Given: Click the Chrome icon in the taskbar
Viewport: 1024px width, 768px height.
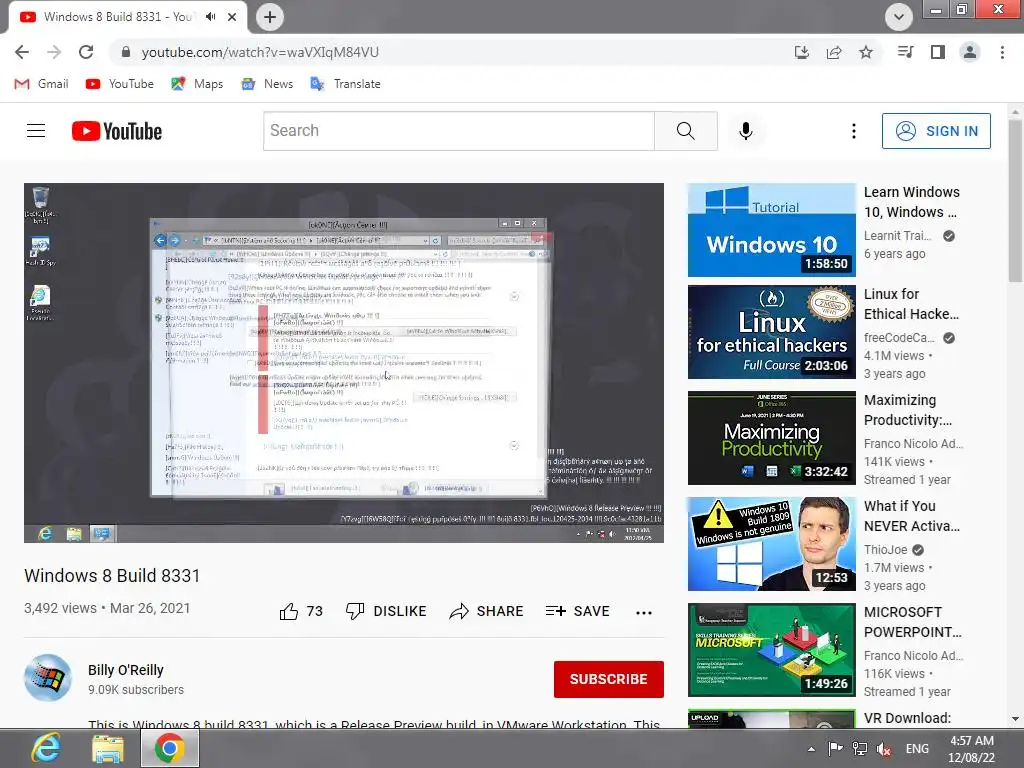Looking at the screenshot, I should 170,748.
